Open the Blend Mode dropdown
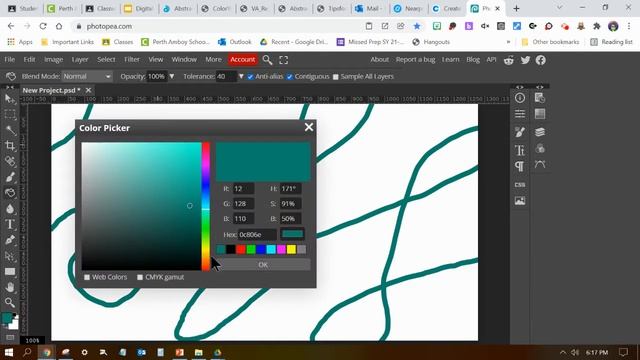This screenshot has width=640, height=360. 87,76
